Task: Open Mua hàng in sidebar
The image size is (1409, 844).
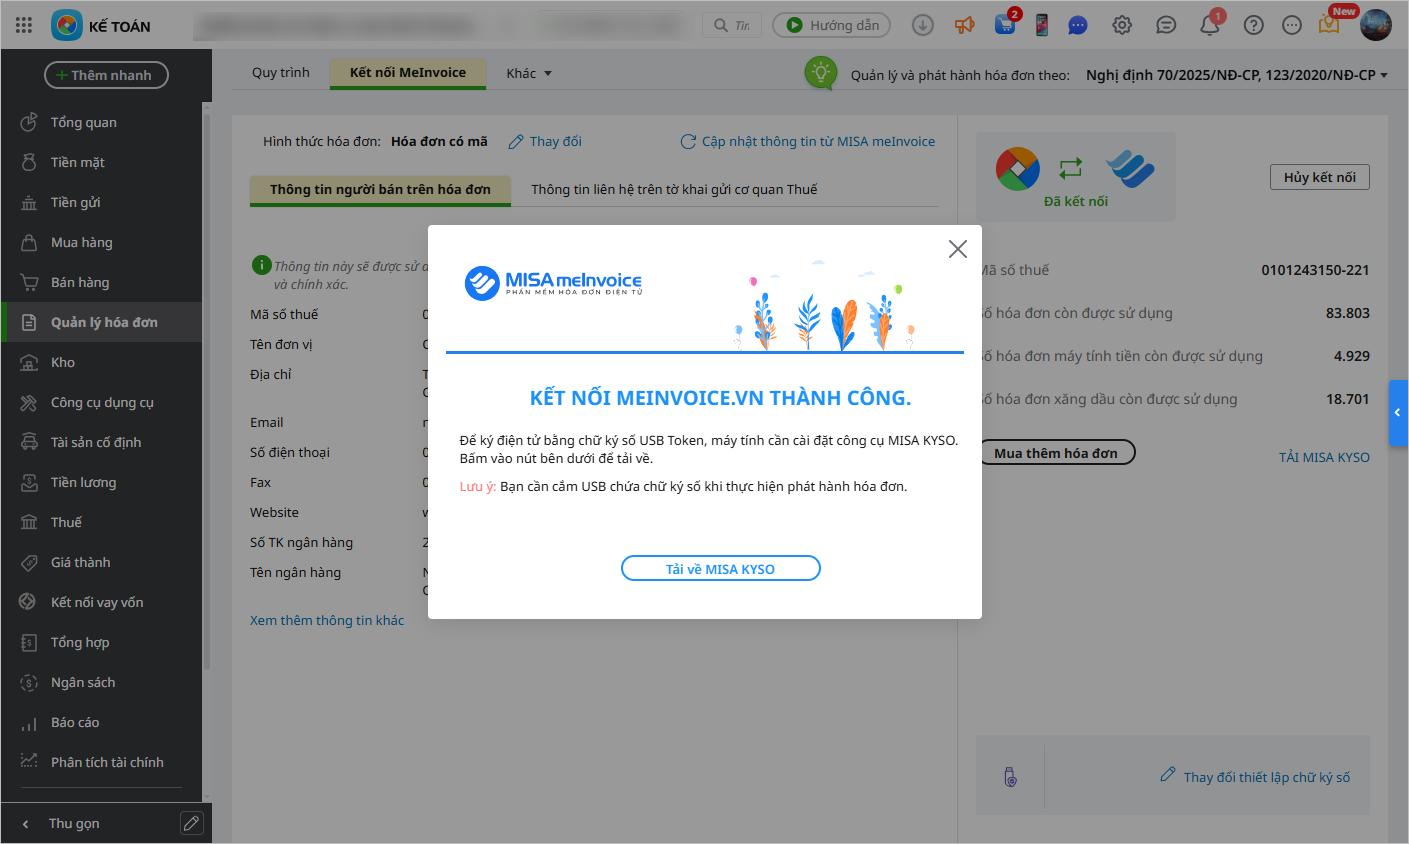Action: [x=101, y=242]
